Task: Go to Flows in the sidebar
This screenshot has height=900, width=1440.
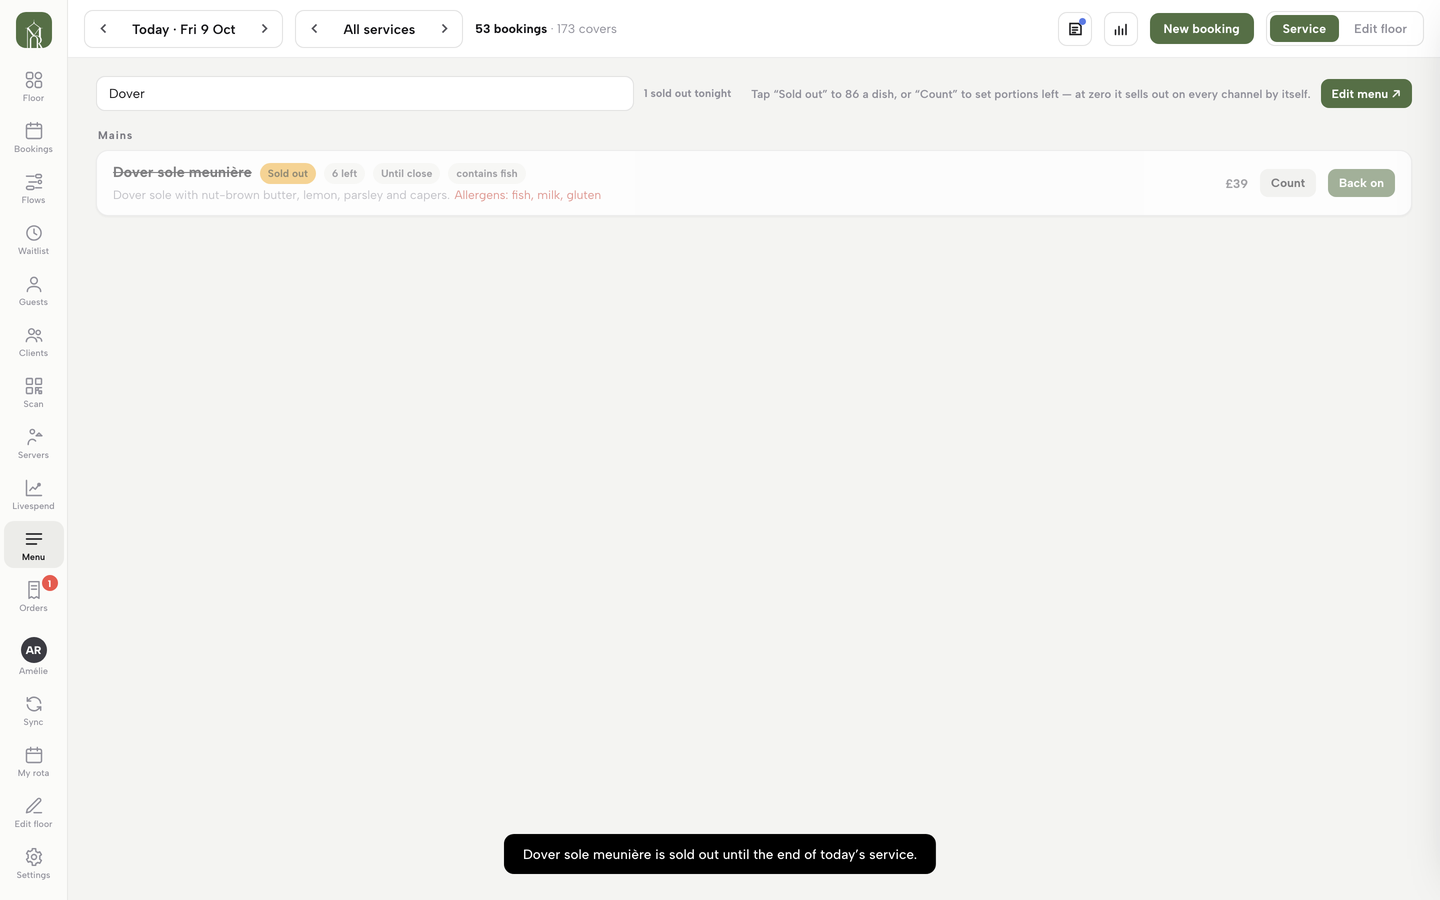Action: coord(34,188)
